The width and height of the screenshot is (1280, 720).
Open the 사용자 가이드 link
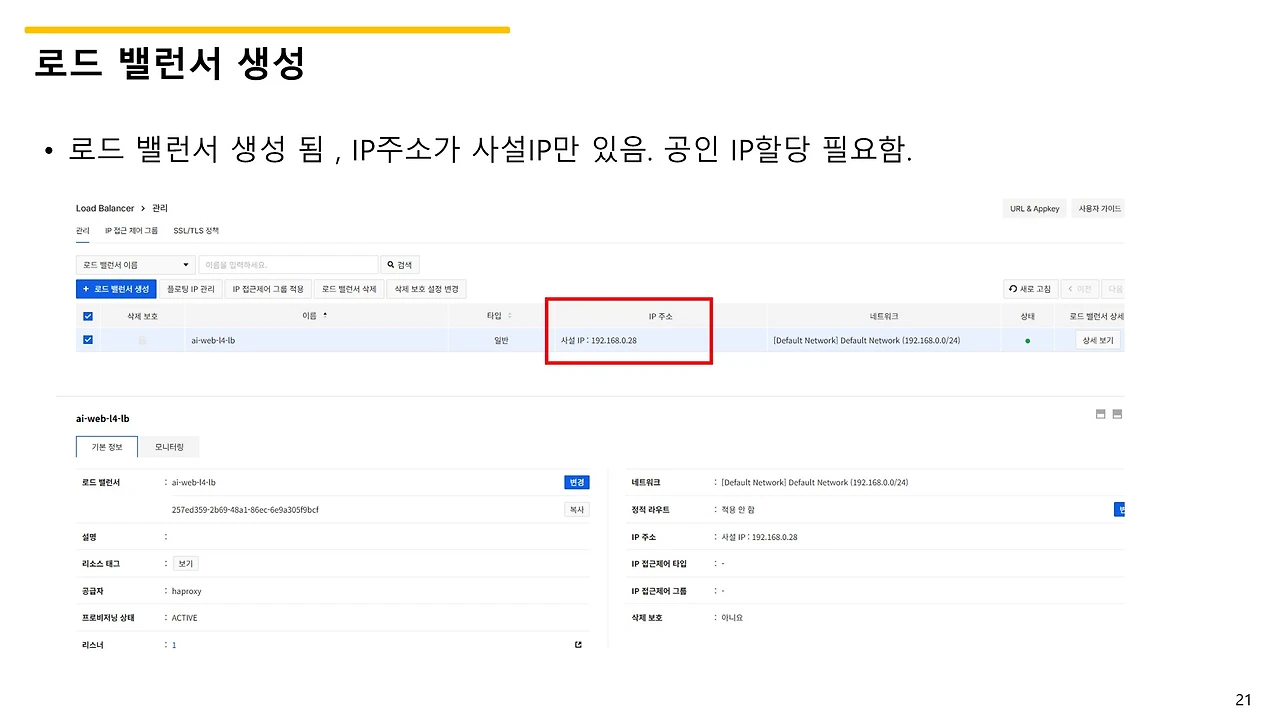click(1097, 209)
